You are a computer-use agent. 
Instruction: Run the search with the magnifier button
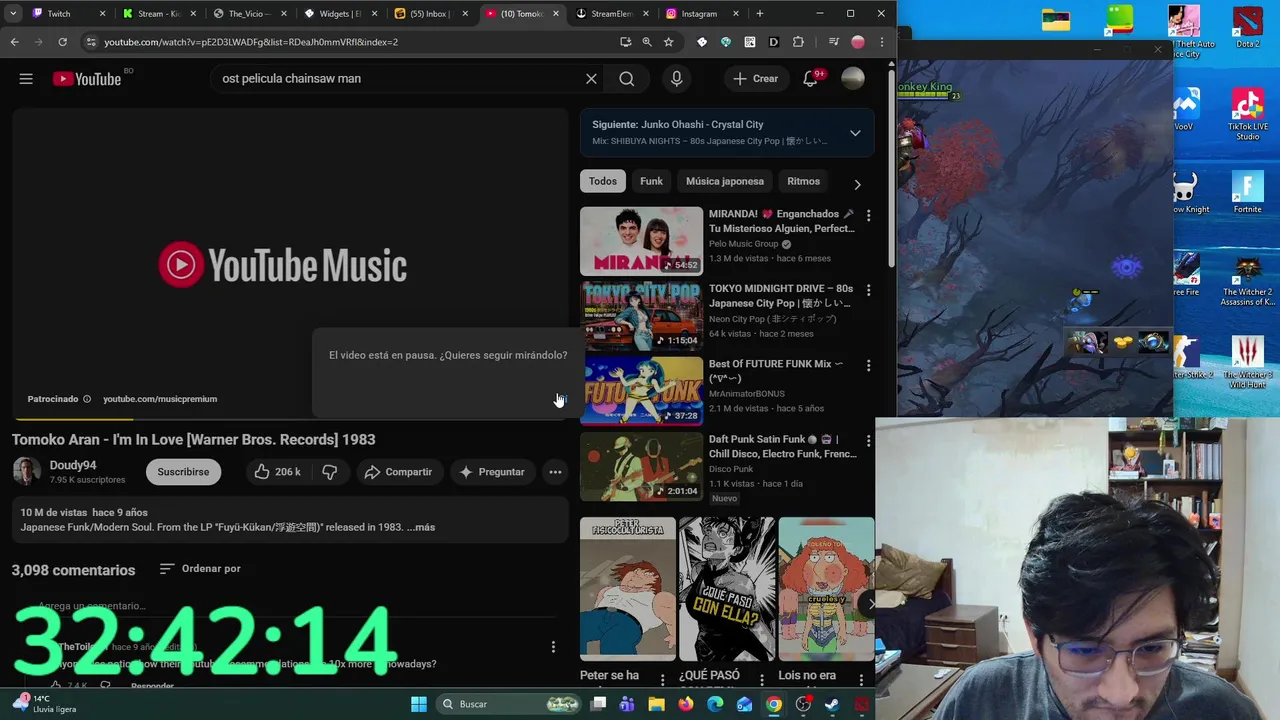click(x=627, y=79)
